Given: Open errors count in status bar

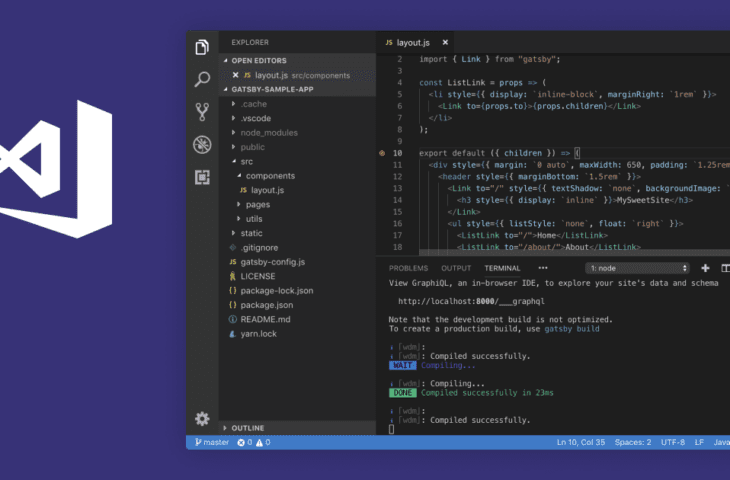Looking at the screenshot, I should [x=245, y=442].
